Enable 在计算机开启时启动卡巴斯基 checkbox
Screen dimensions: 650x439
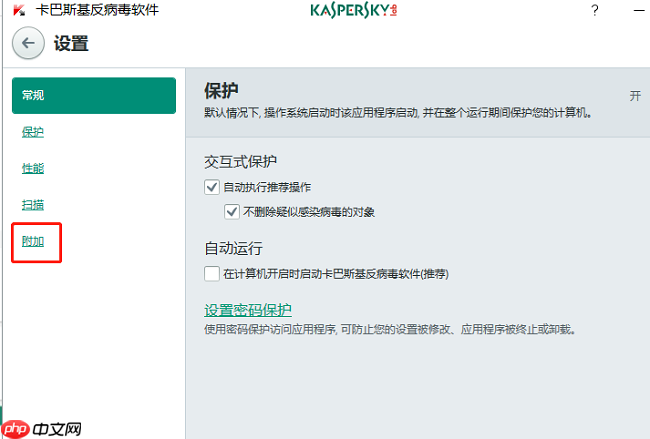(x=212, y=274)
